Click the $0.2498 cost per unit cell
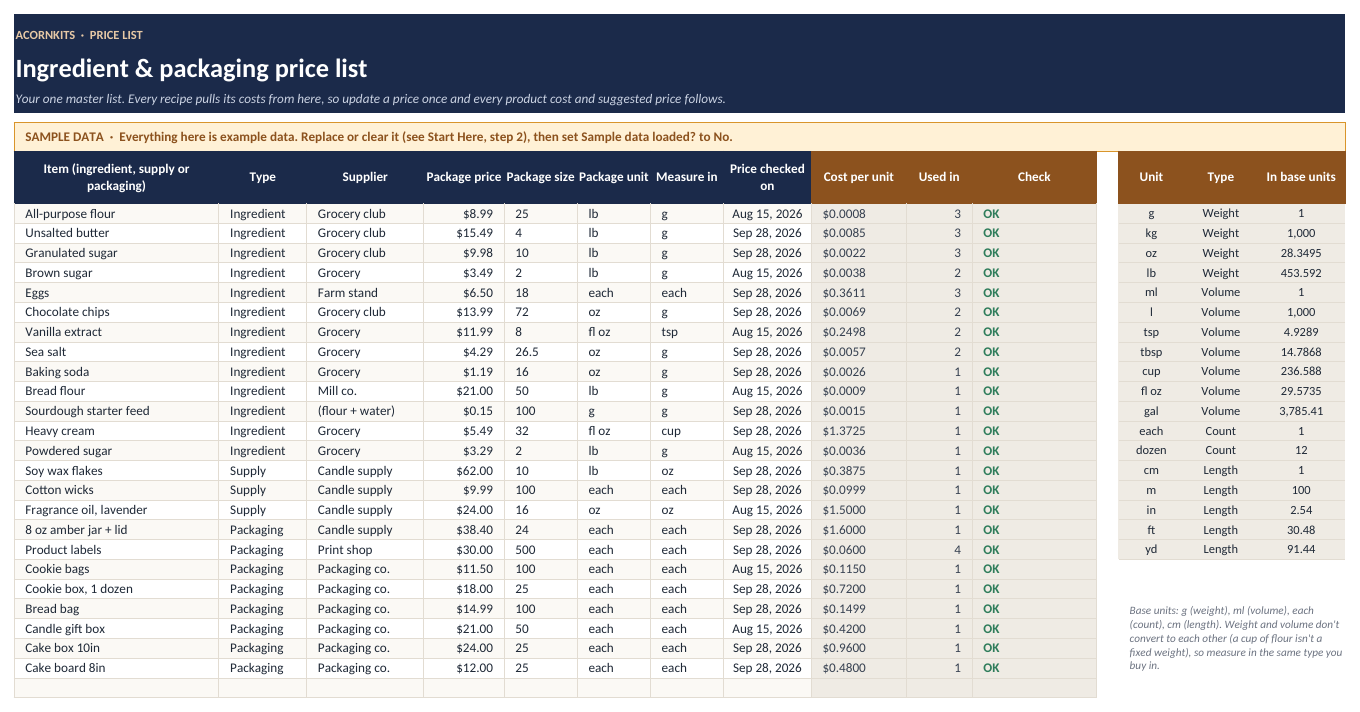The height and width of the screenshot is (712, 1360). point(859,332)
